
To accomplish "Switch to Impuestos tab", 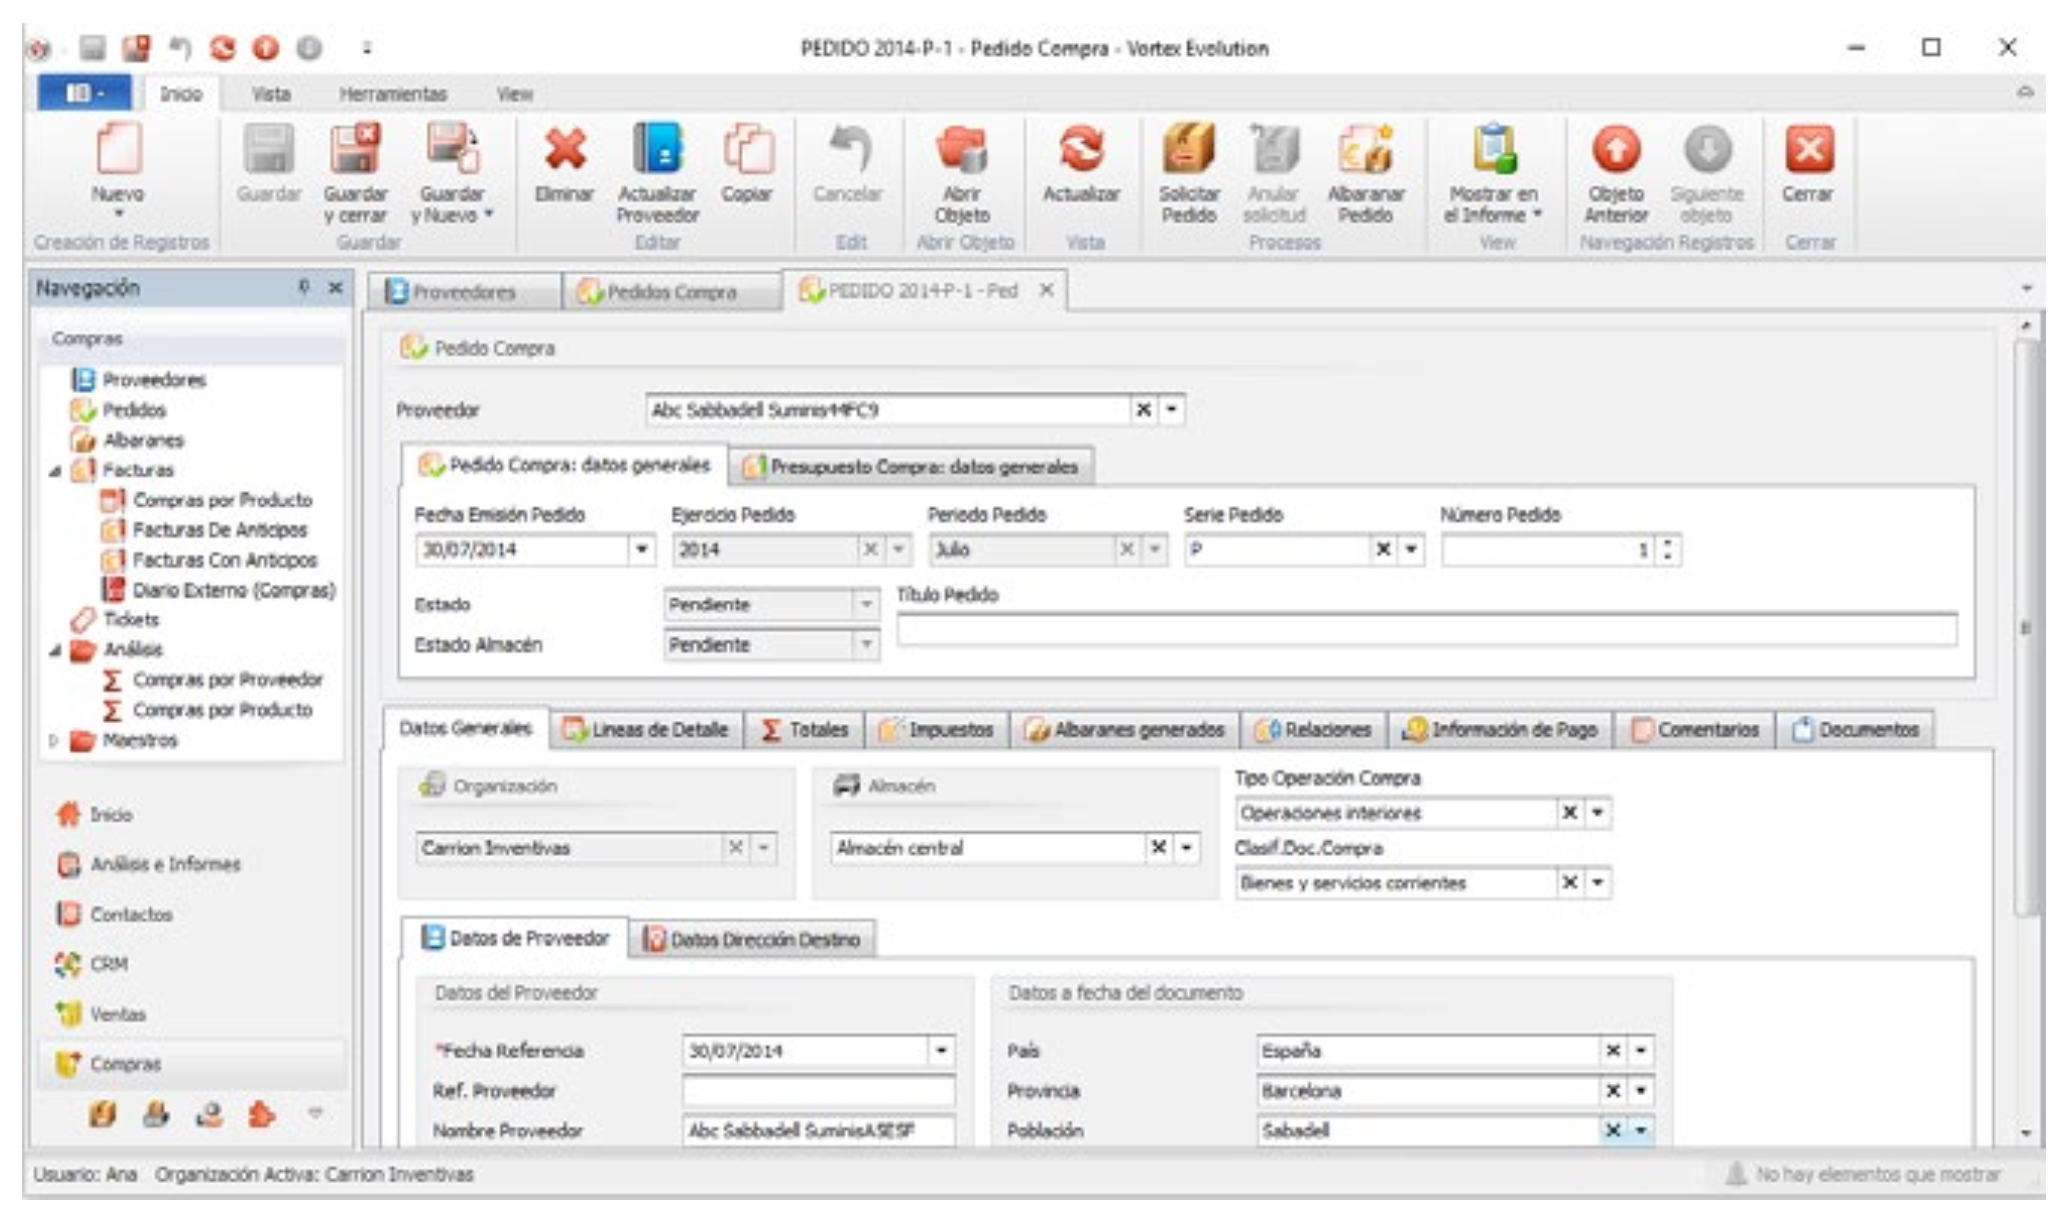I will click(x=937, y=730).
